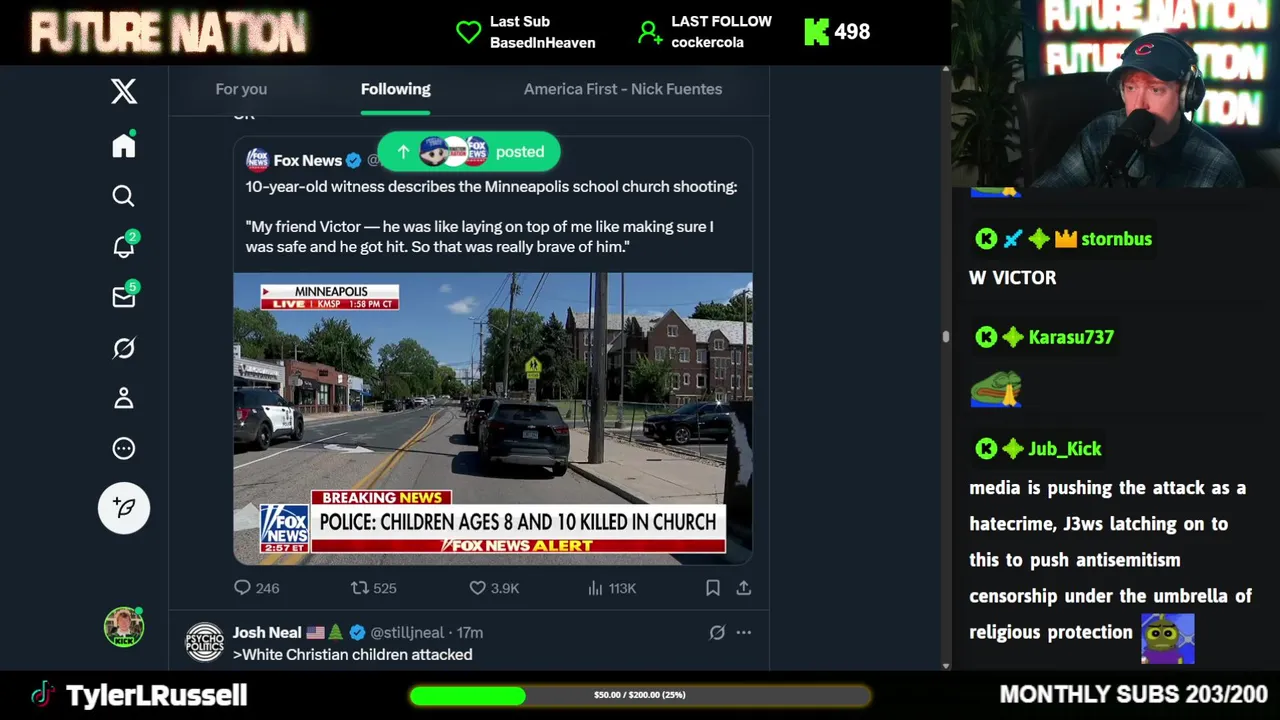The image size is (1280, 720).
Task: Click the feed scrollbar thumb
Action: tap(946, 337)
